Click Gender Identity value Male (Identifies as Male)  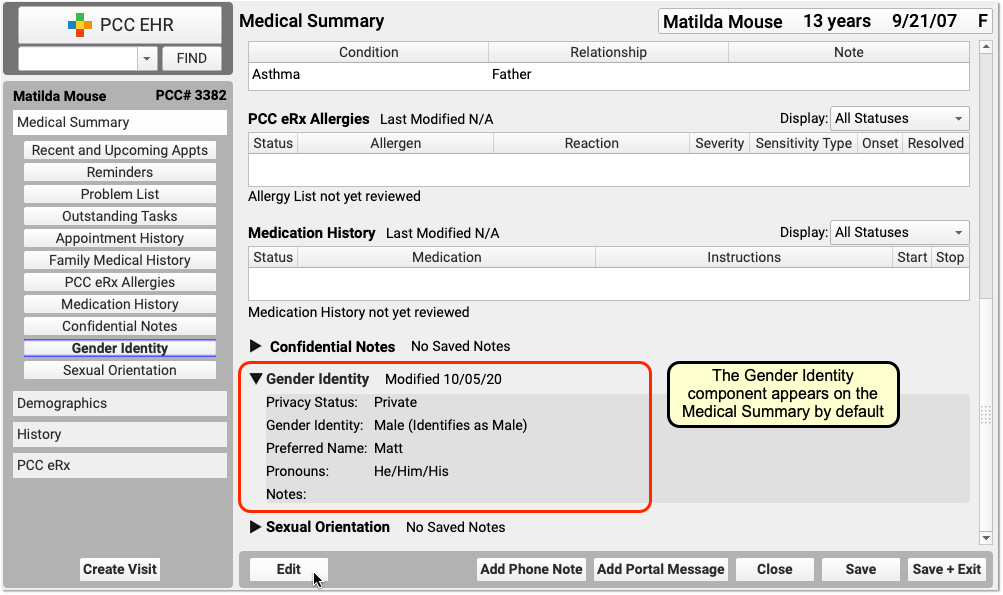click(x=450, y=425)
